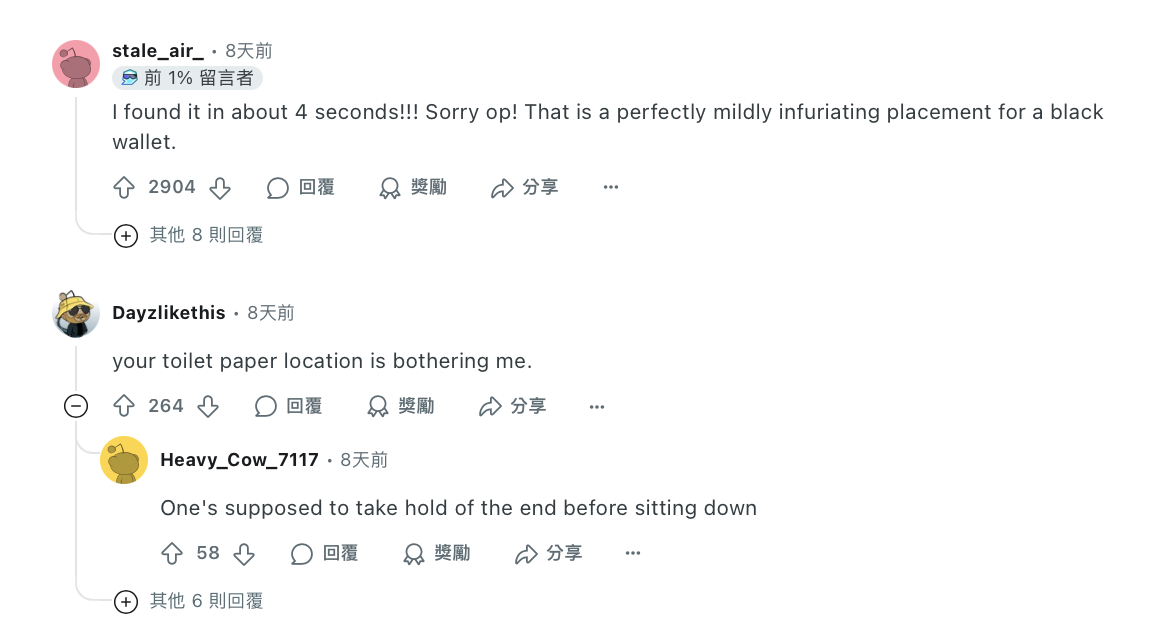Downvote stale_air_'s comment
The width and height of the screenshot is (1160, 642).
click(220, 188)
